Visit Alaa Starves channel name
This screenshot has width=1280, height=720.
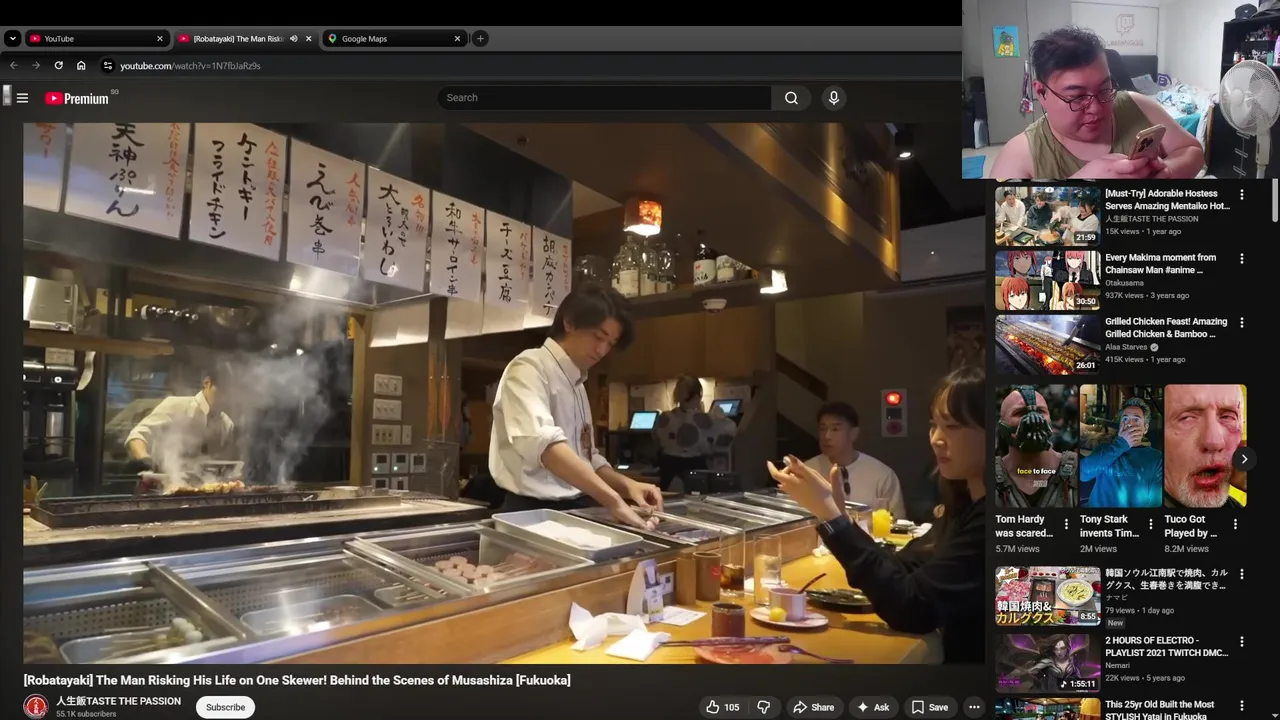coord(1126,347)
